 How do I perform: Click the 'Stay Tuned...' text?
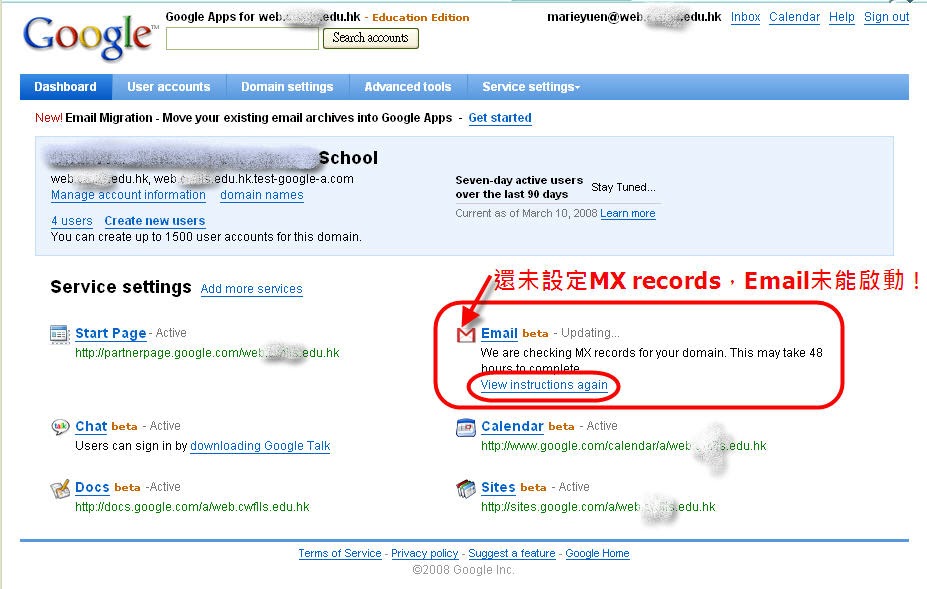(623, 187)
